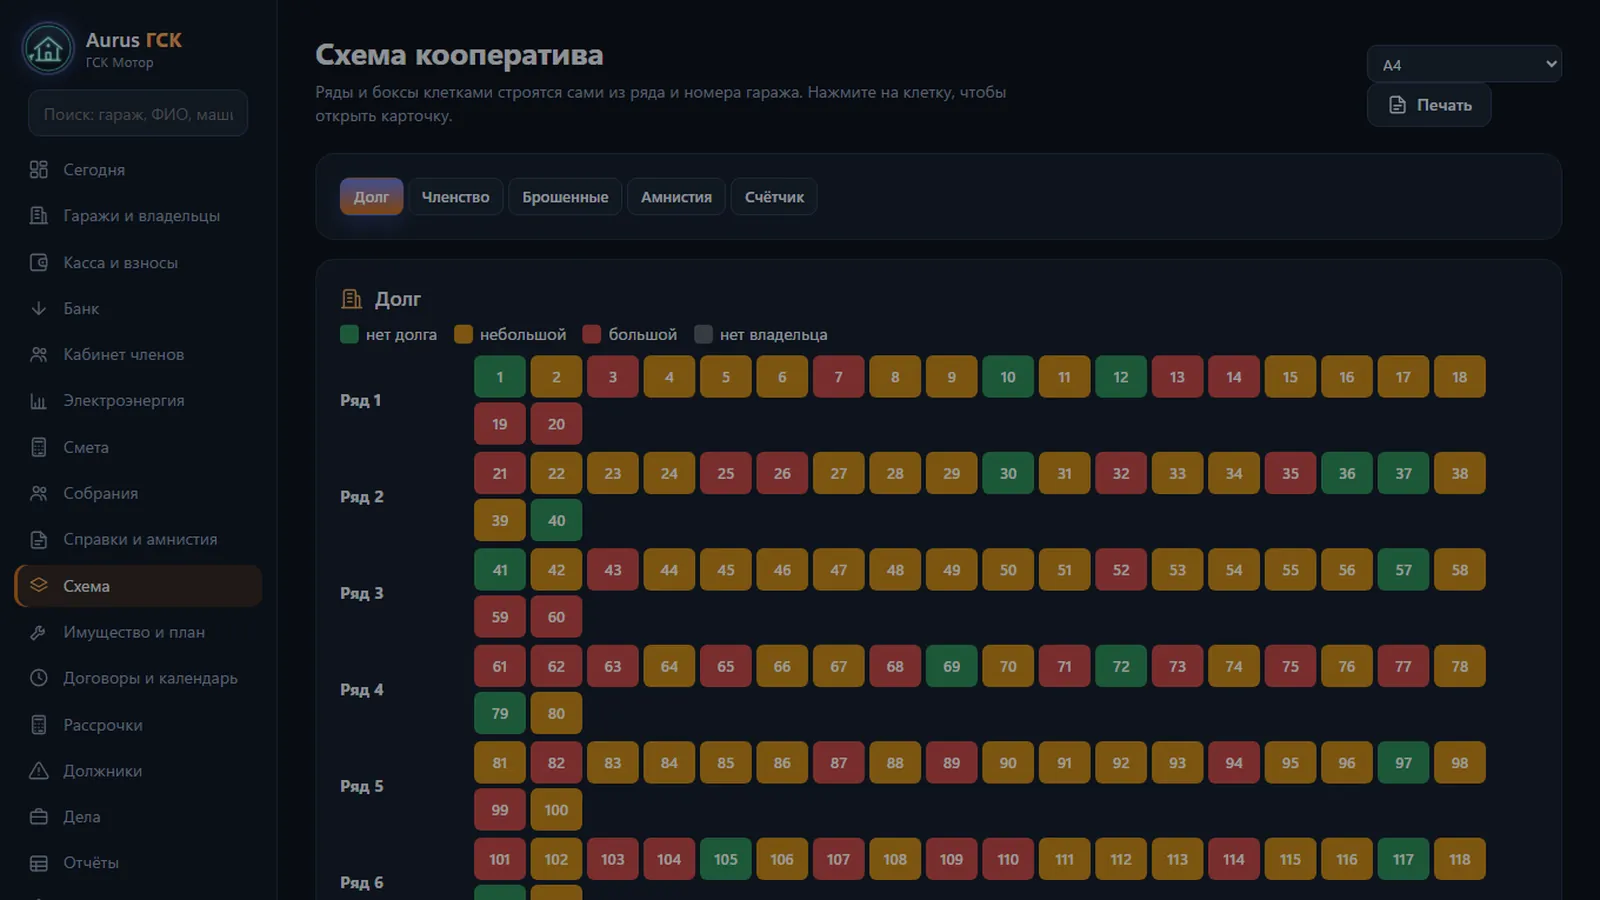Click the Справки и амнистия document icon
The height and width of the screenshot is (900, 1600).
pyautogui.click(x=39, y=540)
